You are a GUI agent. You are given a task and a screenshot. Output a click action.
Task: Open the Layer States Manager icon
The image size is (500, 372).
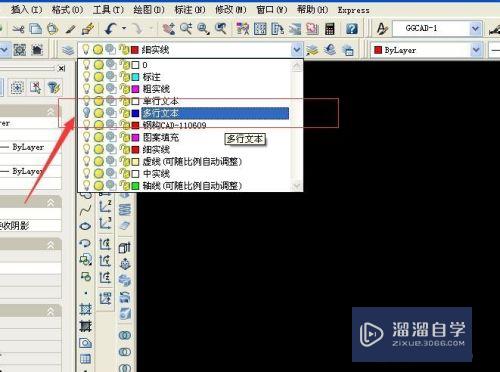(348, 50)
